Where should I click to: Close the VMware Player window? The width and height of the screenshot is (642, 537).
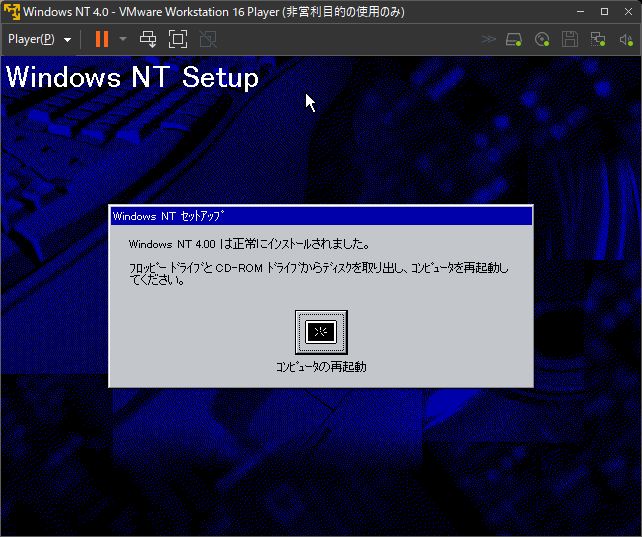628,11
